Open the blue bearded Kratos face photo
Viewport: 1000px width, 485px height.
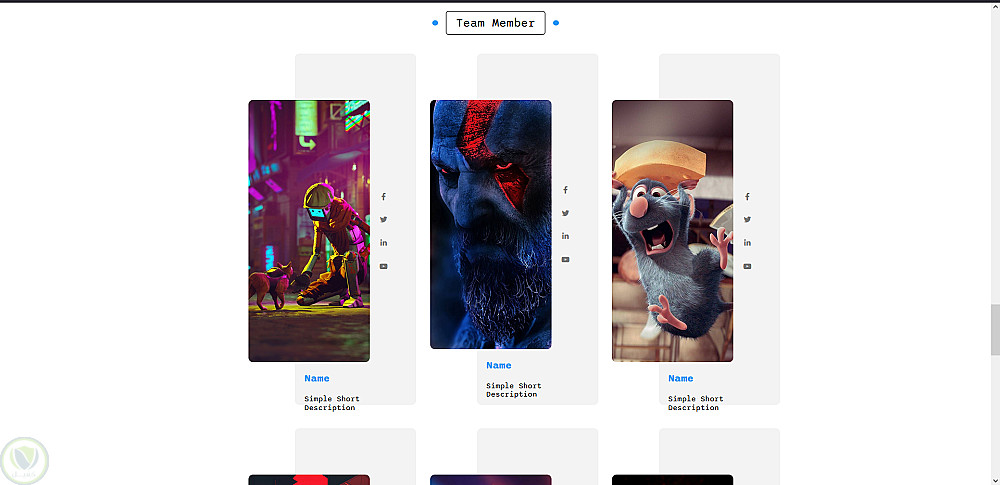(x=491, y=225)
